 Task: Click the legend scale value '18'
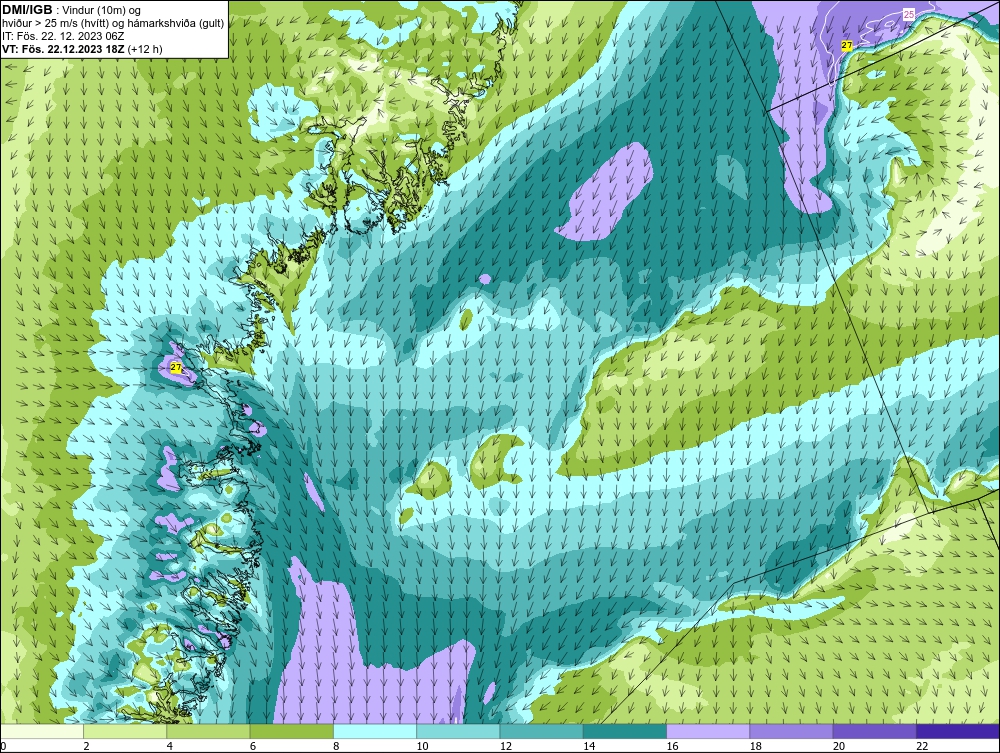tap(755, 747)
